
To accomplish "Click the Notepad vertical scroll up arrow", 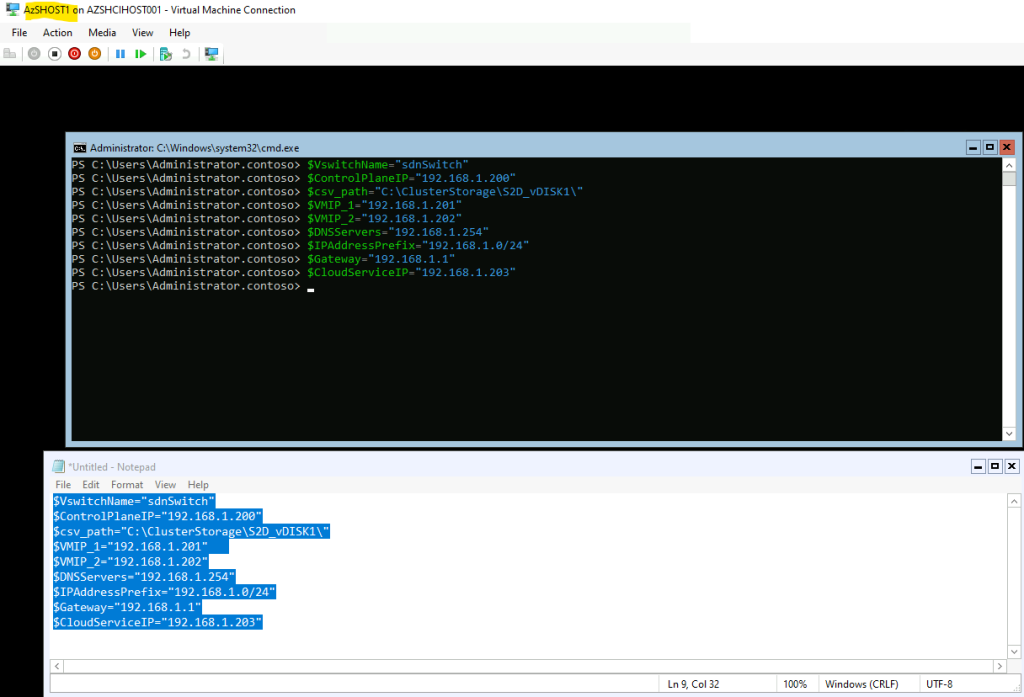I will (x=1014, y=501).
